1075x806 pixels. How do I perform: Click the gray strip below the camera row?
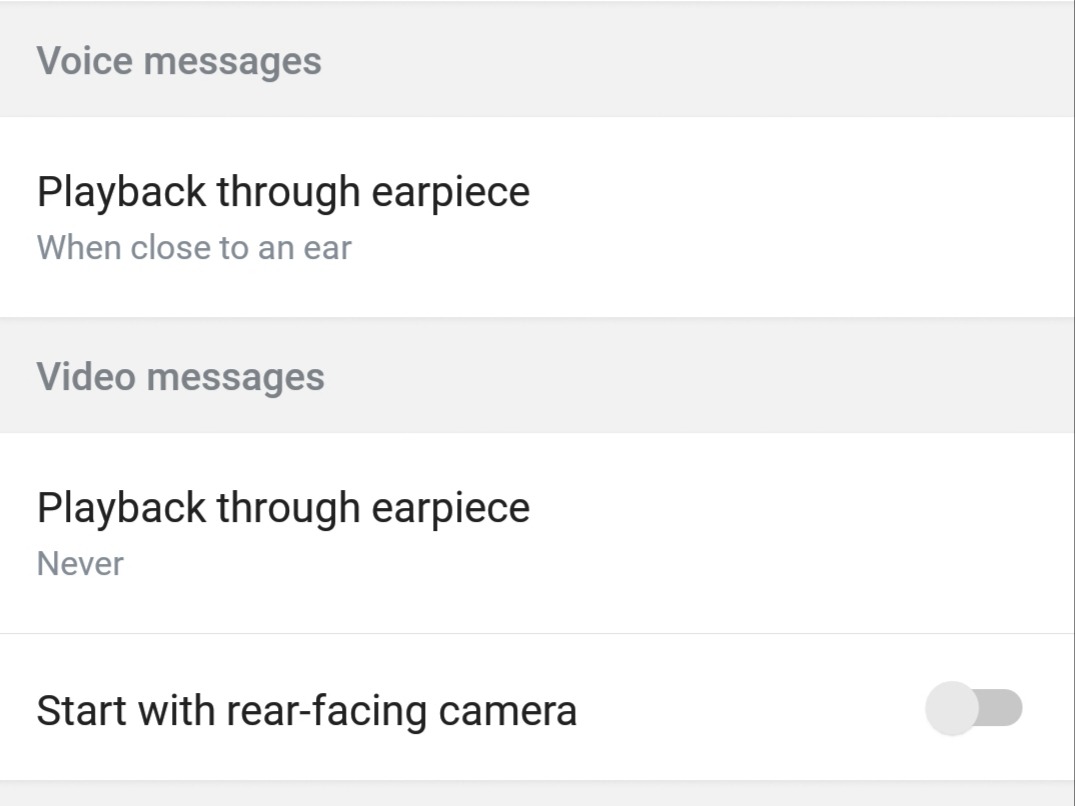click(x=537, y=794)
